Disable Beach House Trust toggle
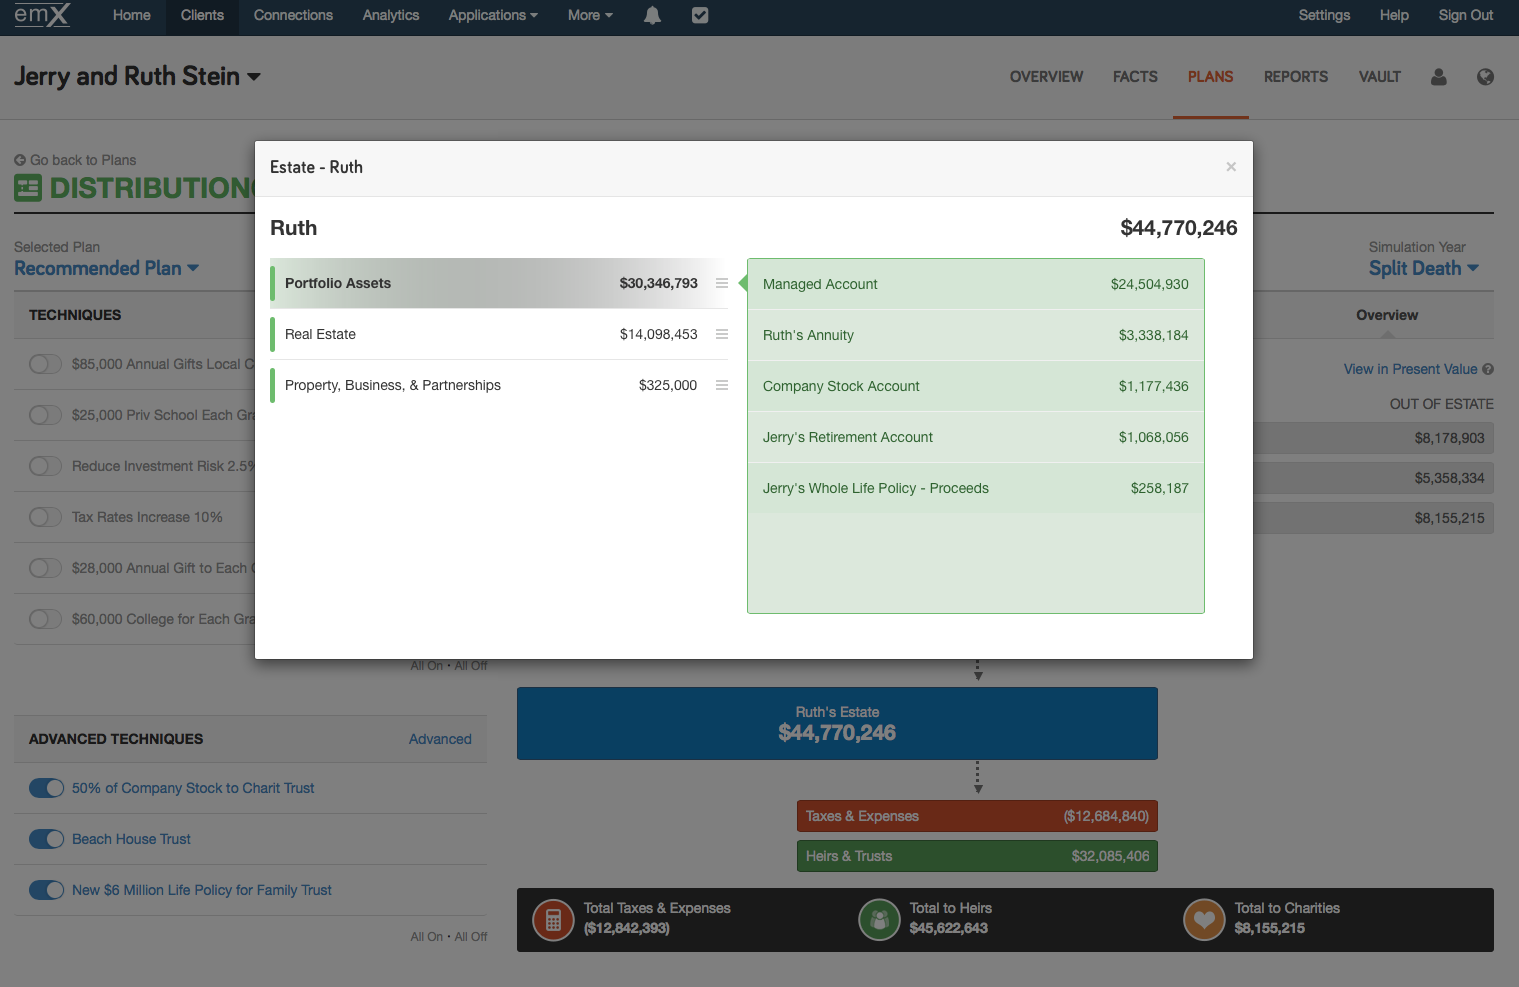The height and width of the screenshot is (987, 1519). coord(46,839)
